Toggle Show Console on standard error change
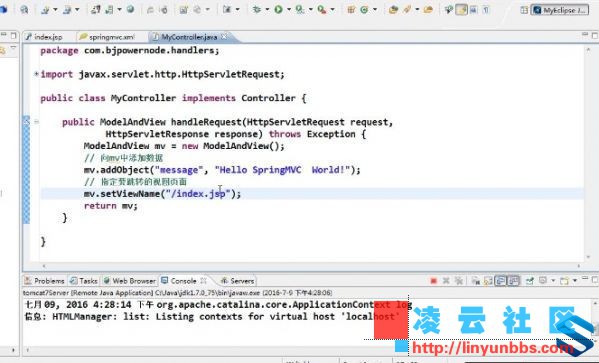The image size is (599, 363). point(514,281)
